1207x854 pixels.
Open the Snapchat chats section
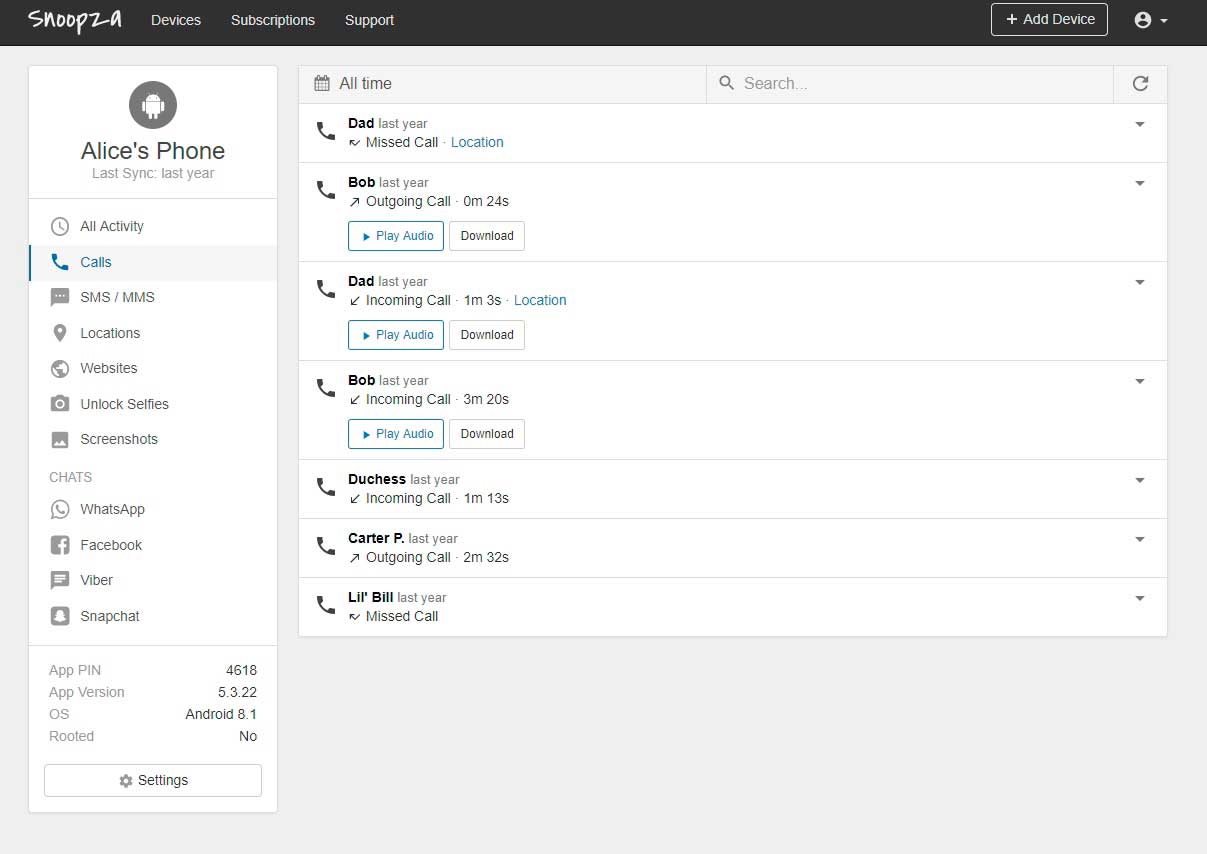109,616
